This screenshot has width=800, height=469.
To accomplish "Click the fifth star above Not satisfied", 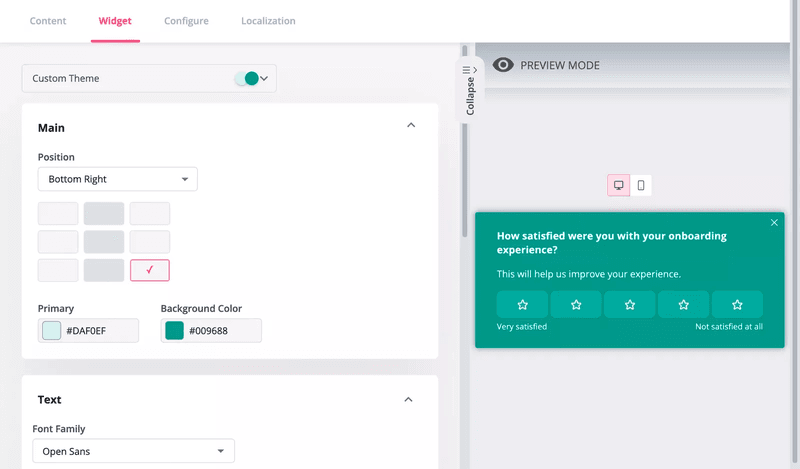I will tap(737, 305).
